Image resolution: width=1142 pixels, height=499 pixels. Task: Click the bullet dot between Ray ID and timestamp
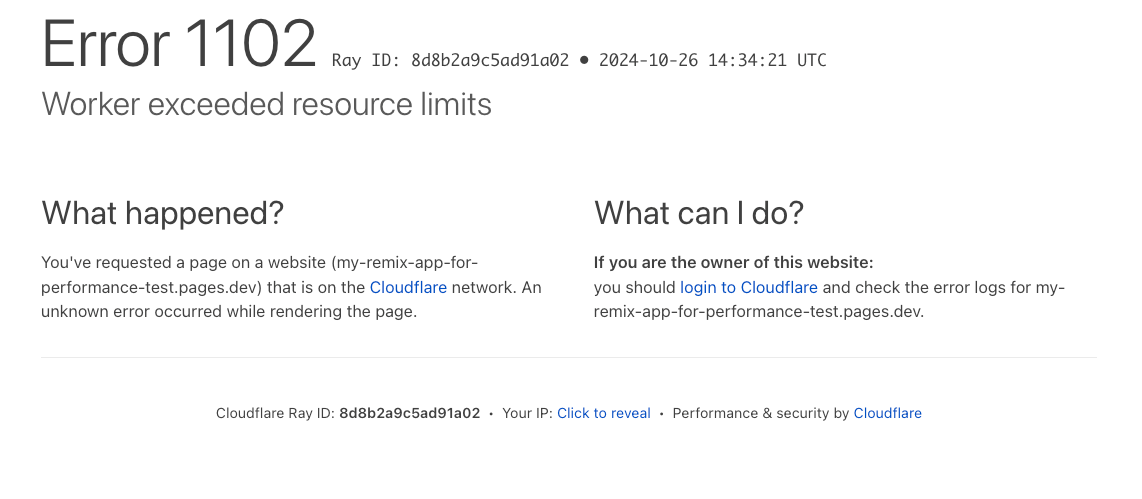click(583, 60)
